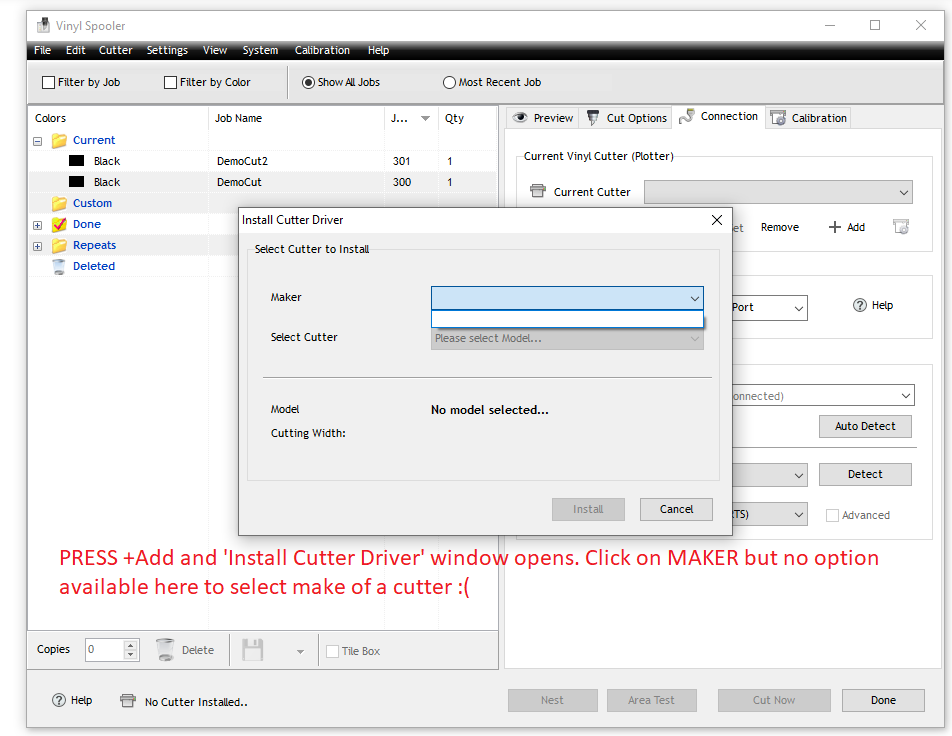Select the Deleted tree item

[x=94, y=267]
